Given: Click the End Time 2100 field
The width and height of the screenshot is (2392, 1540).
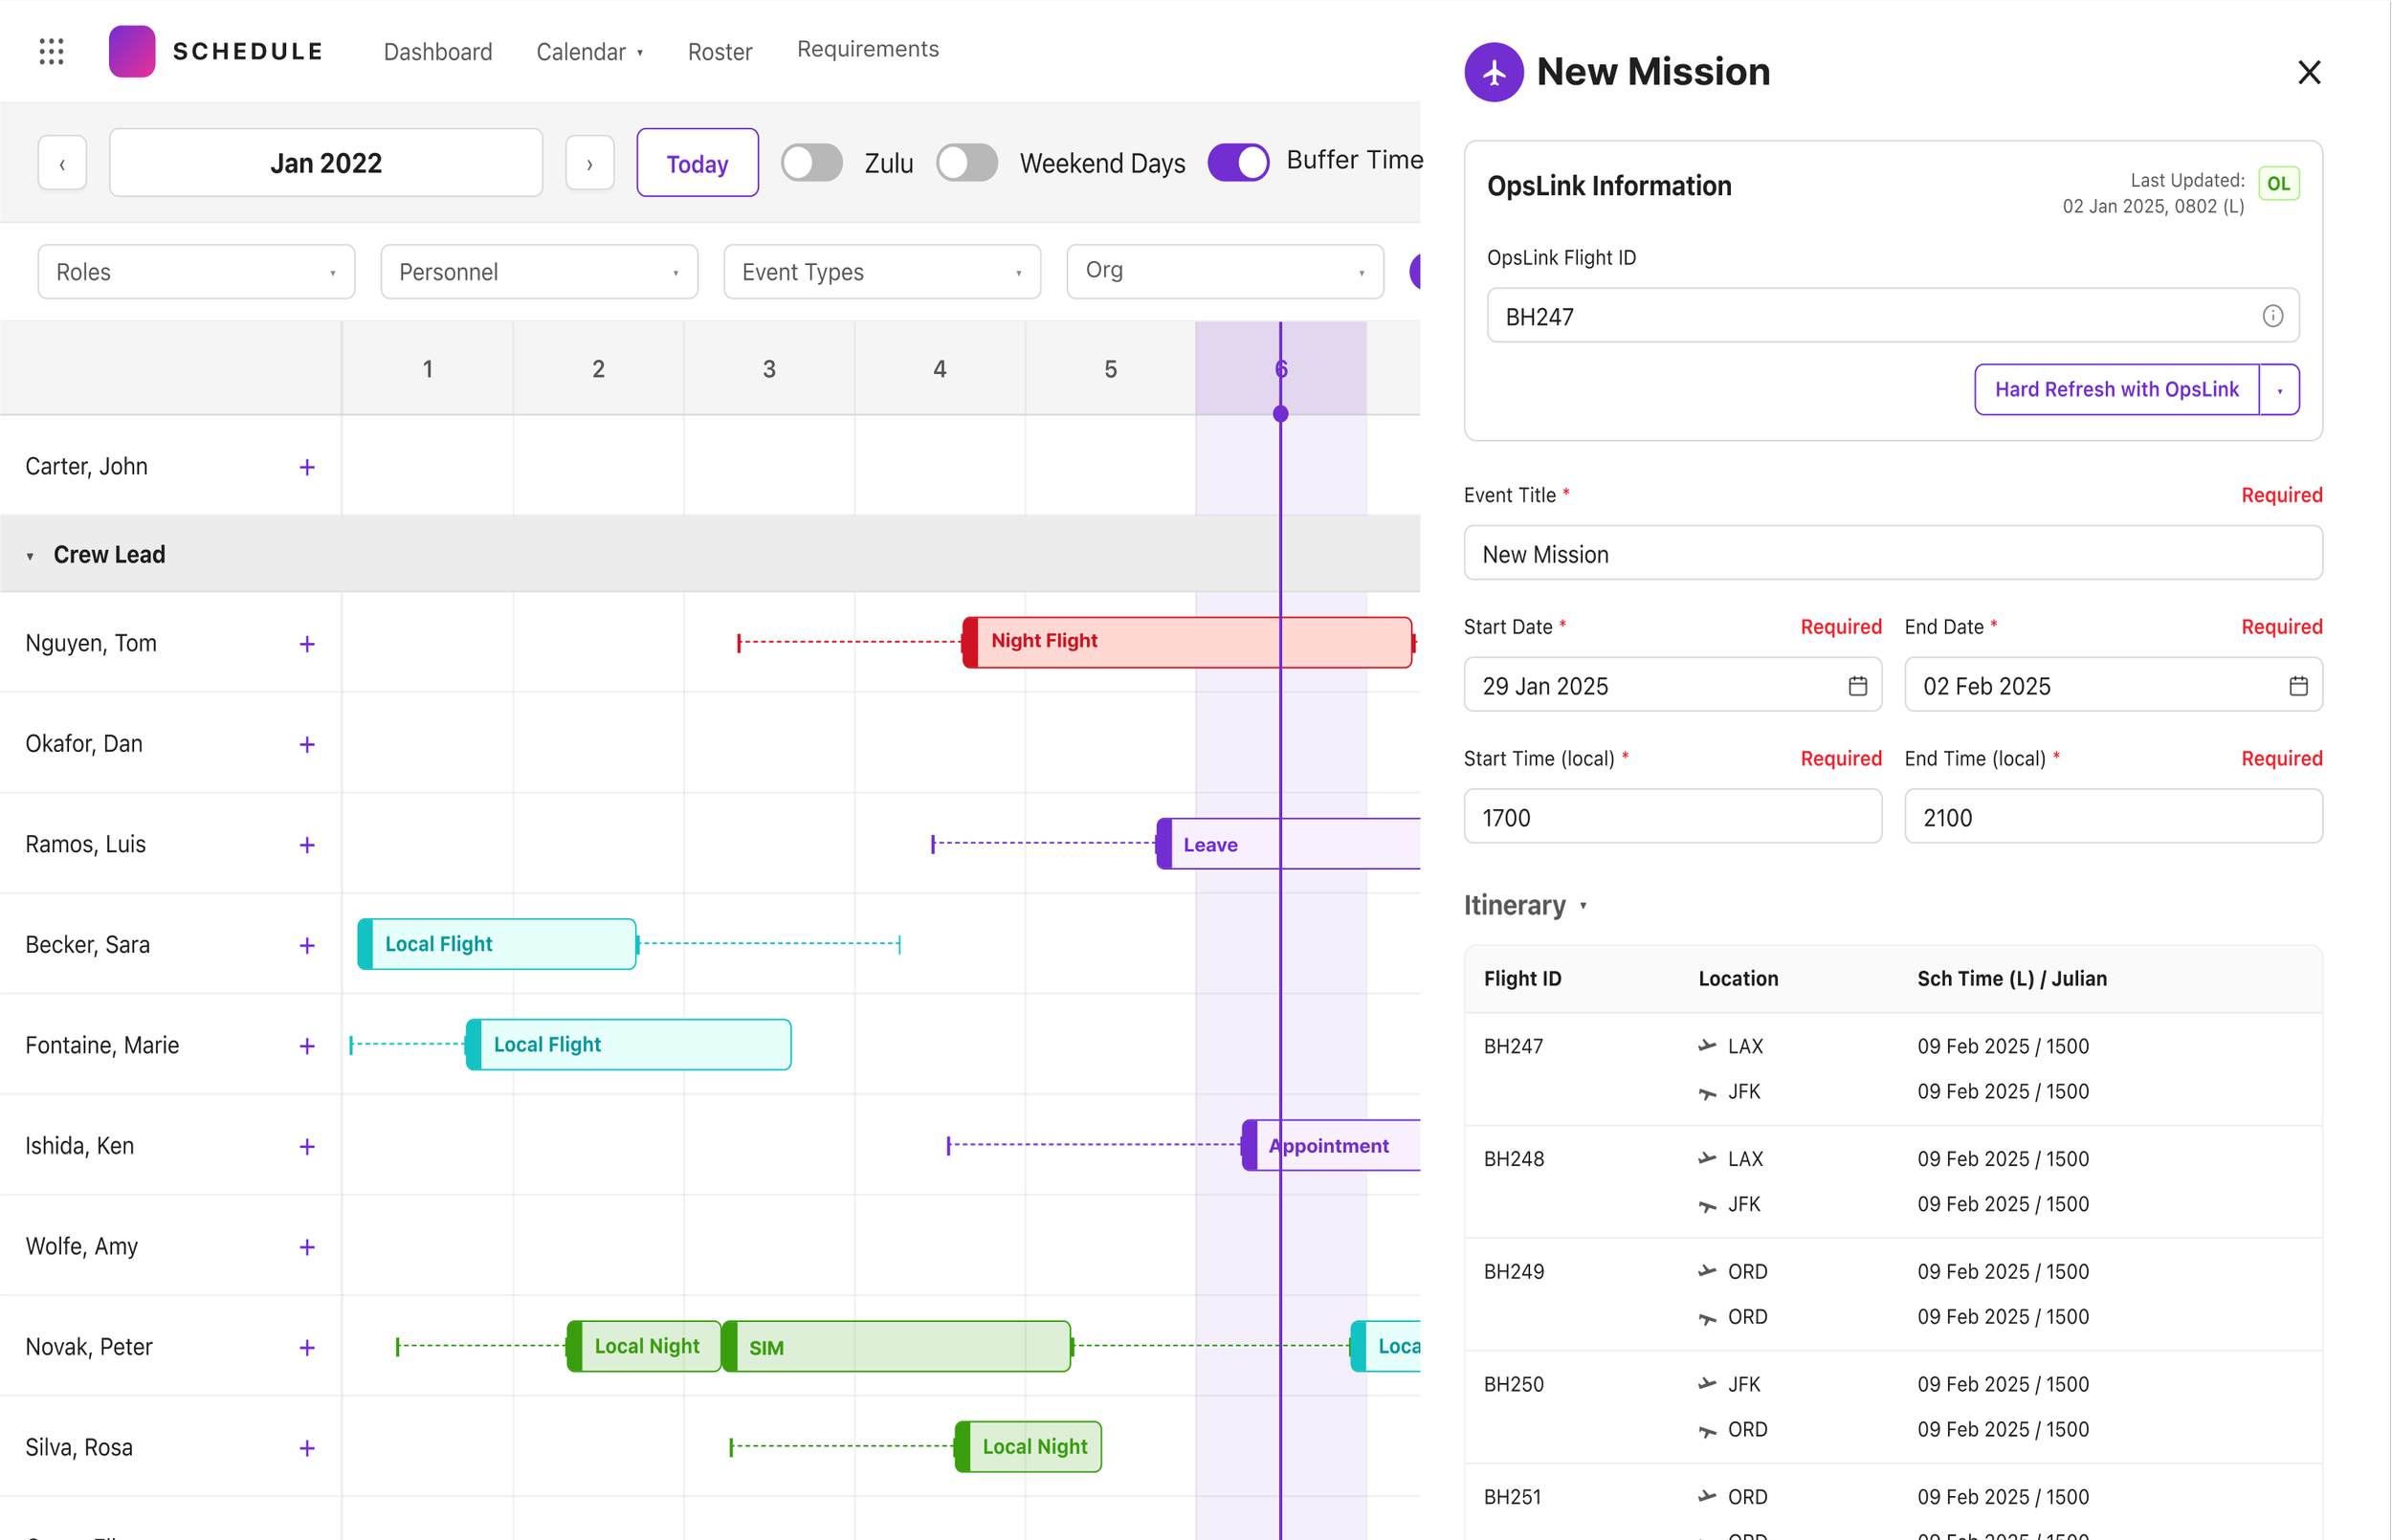Looking at the screenshot, I should 2113,817.
